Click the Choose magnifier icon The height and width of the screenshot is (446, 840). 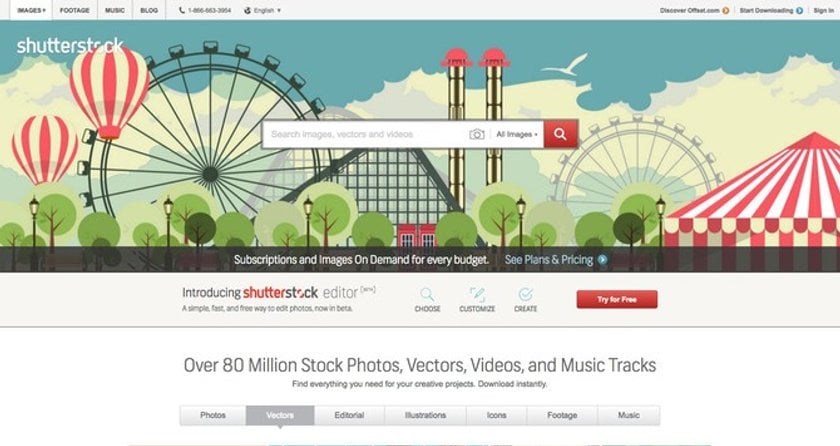427,294
